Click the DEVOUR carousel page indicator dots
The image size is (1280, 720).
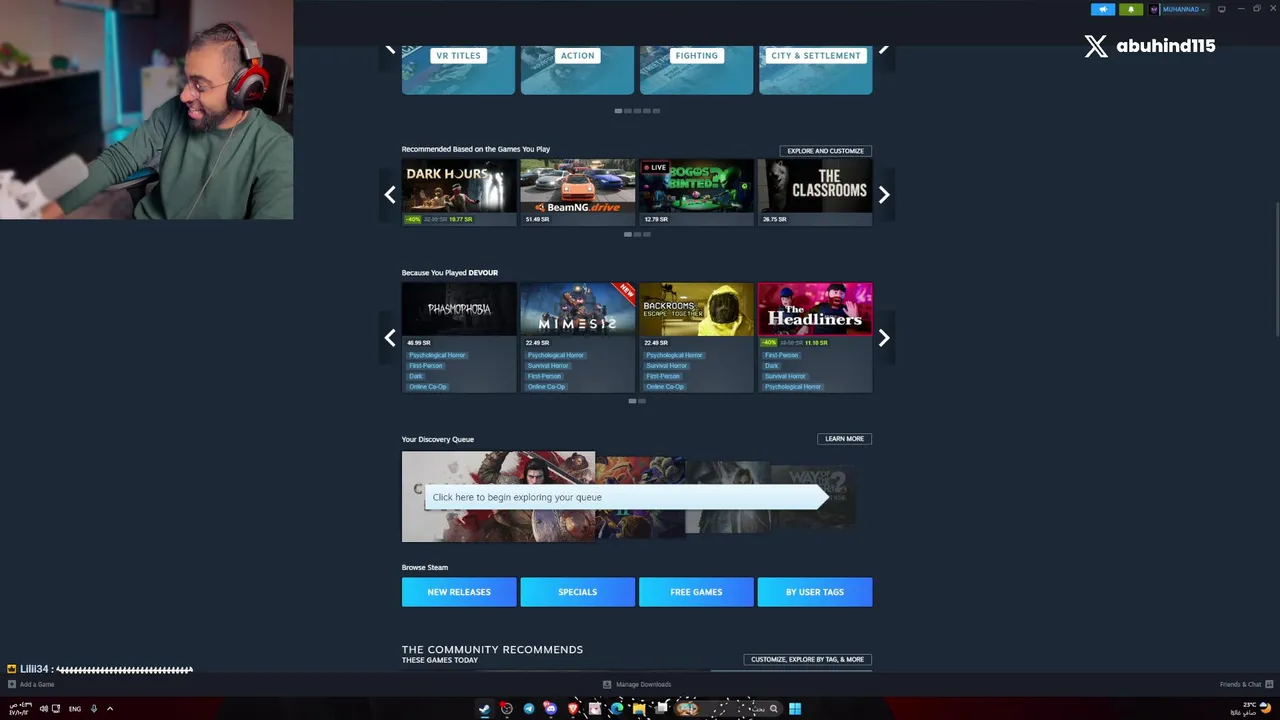637,401
